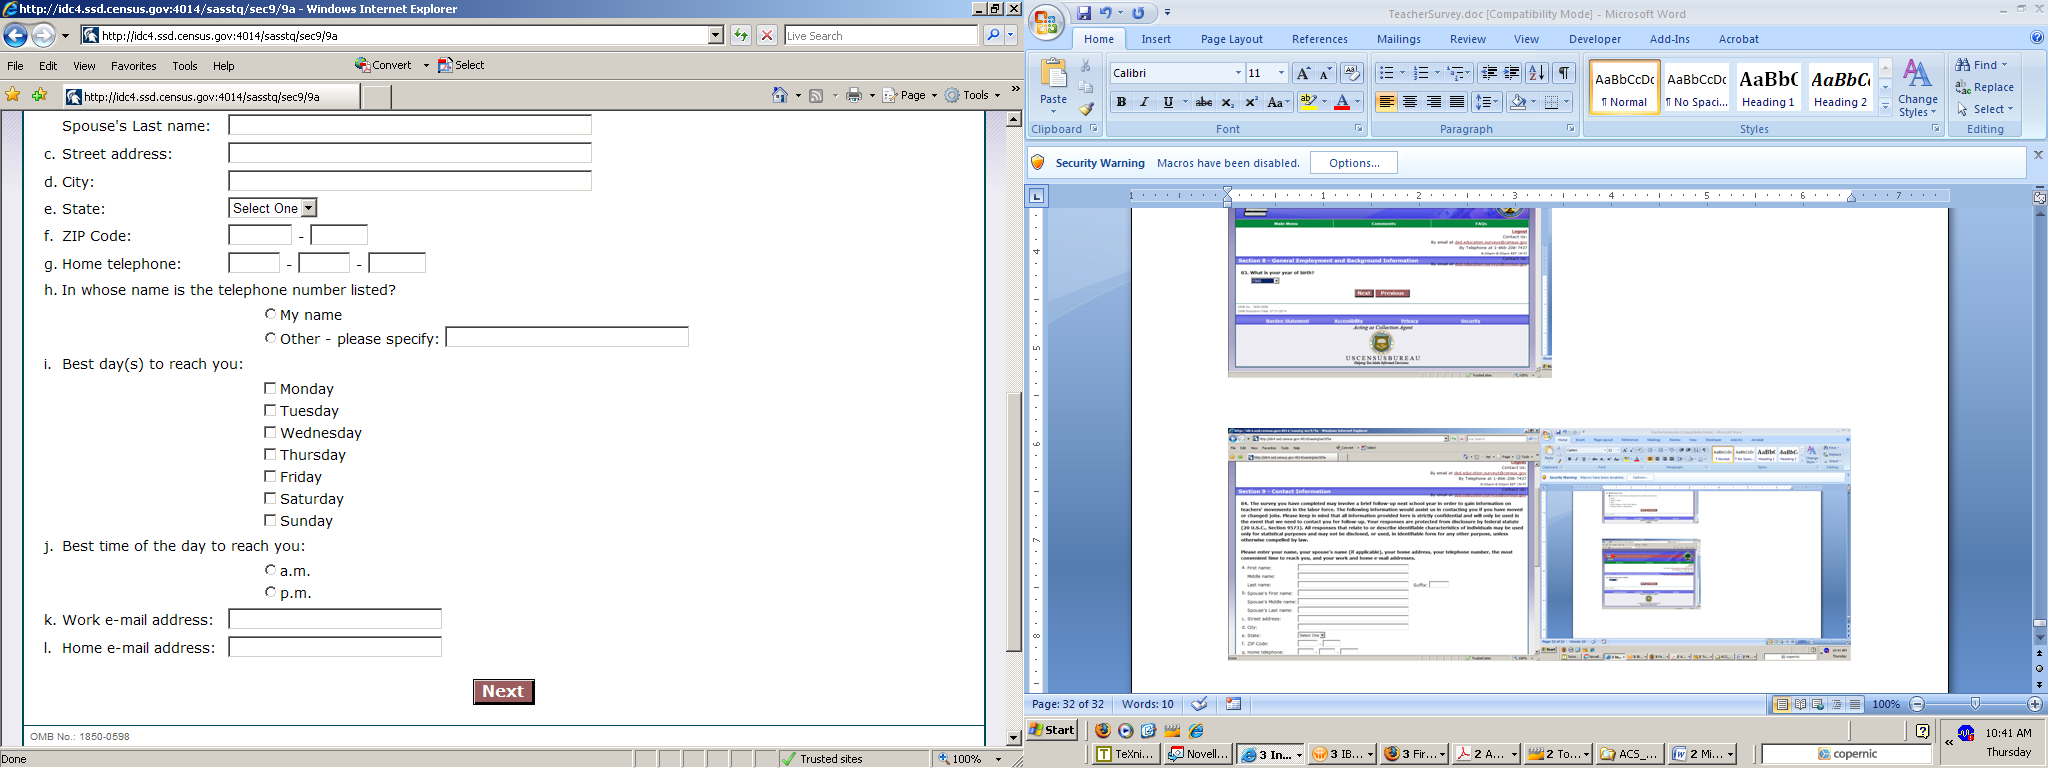Viewport: 2048px width, 768px height.
Task: Click the Format Painter icon
Action: [1087, 108]
